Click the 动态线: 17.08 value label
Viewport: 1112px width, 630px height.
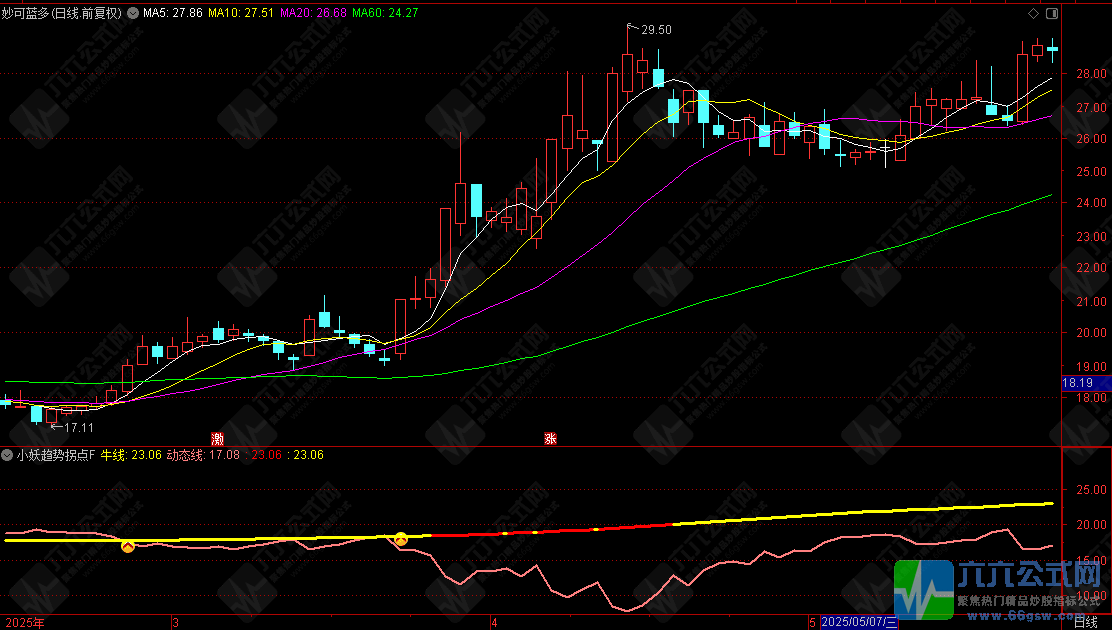coord(203,455)
